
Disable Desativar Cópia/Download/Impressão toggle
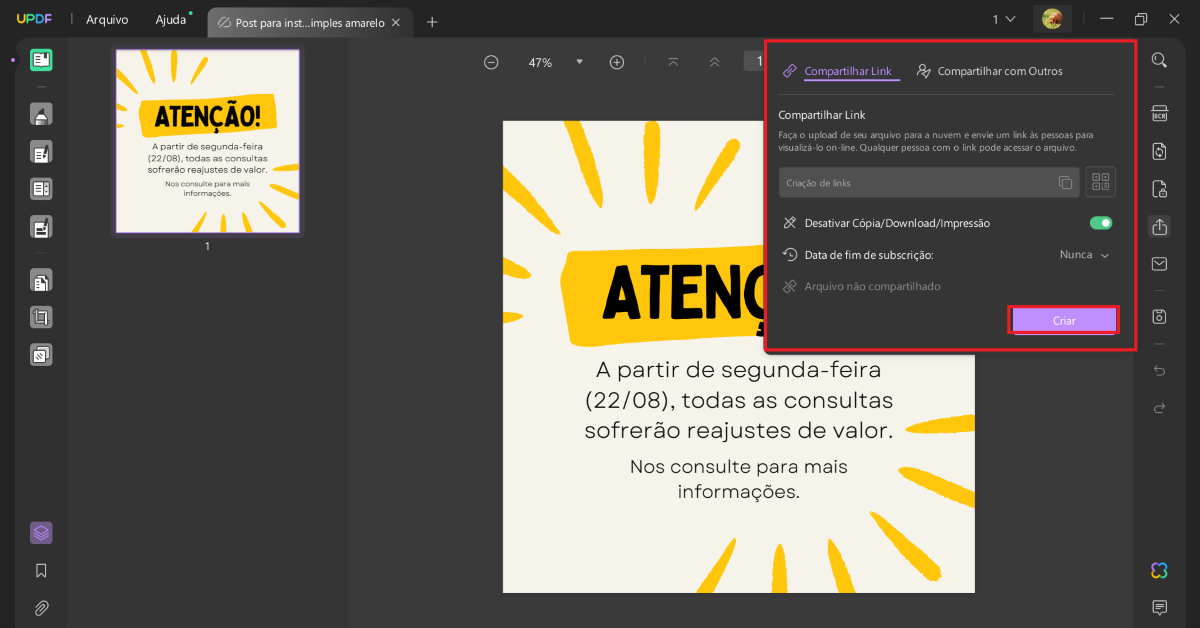pos(1100,222)
